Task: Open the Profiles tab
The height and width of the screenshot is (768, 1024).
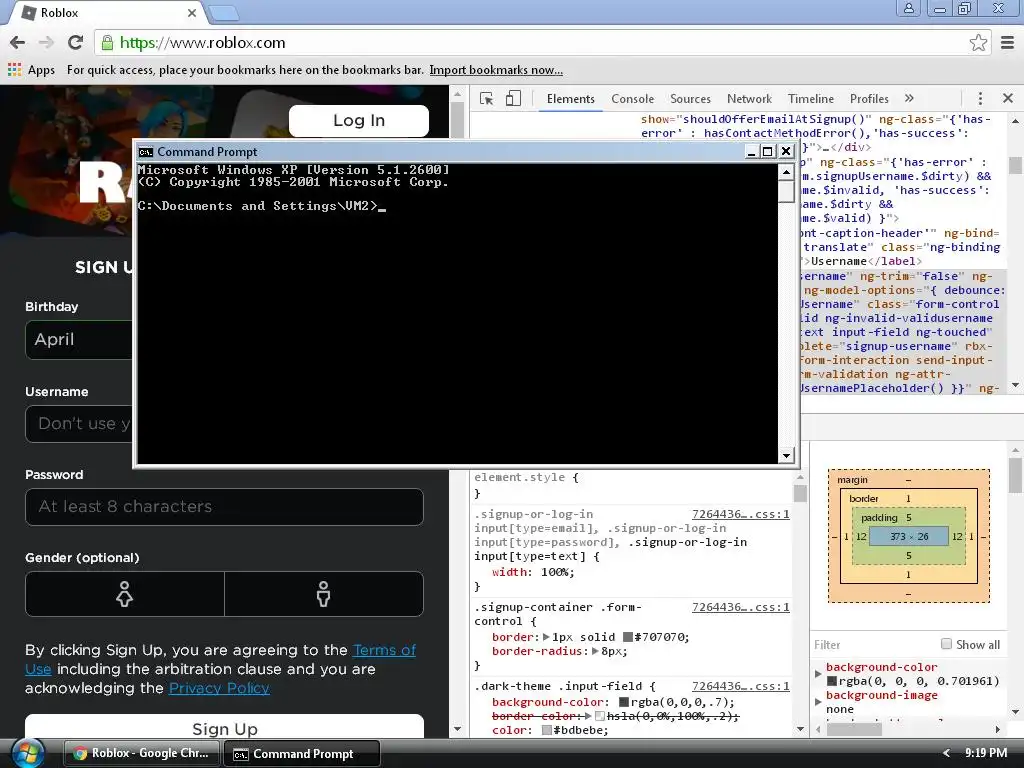Action: coord(869,99)
